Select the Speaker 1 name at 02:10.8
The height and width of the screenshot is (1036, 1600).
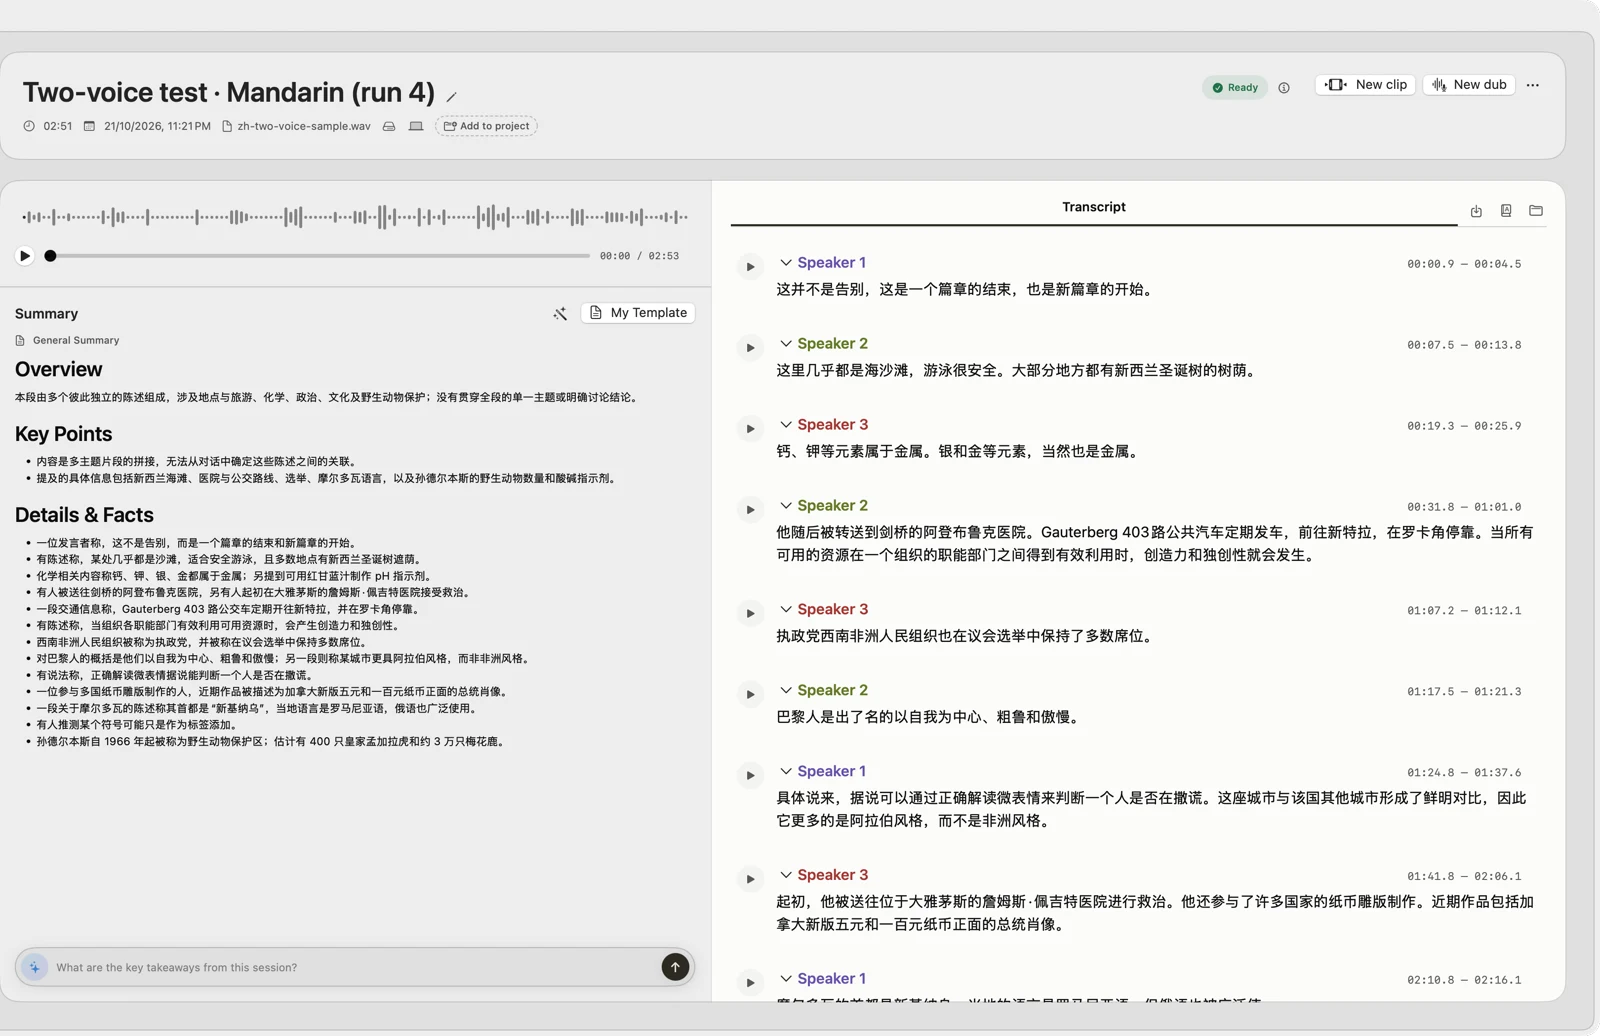[831, 979]
